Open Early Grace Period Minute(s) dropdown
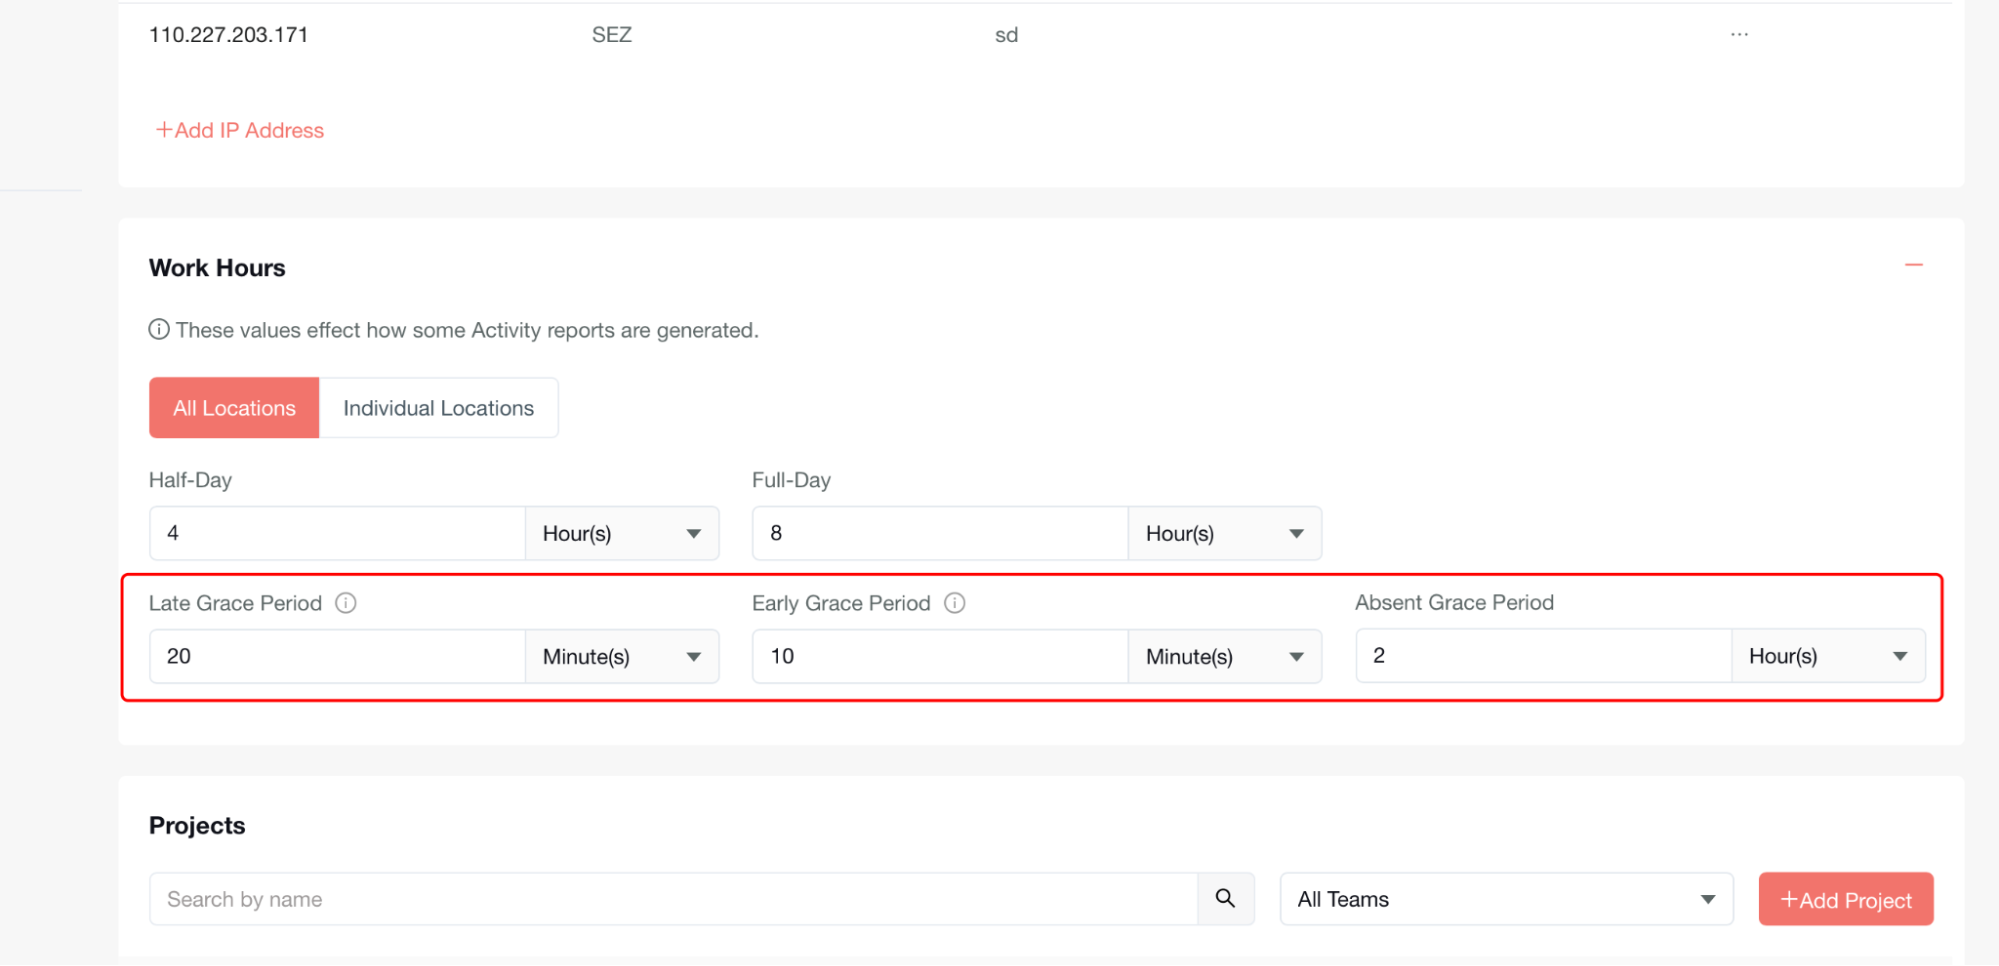1999x966 pixels. point(1224,657)
